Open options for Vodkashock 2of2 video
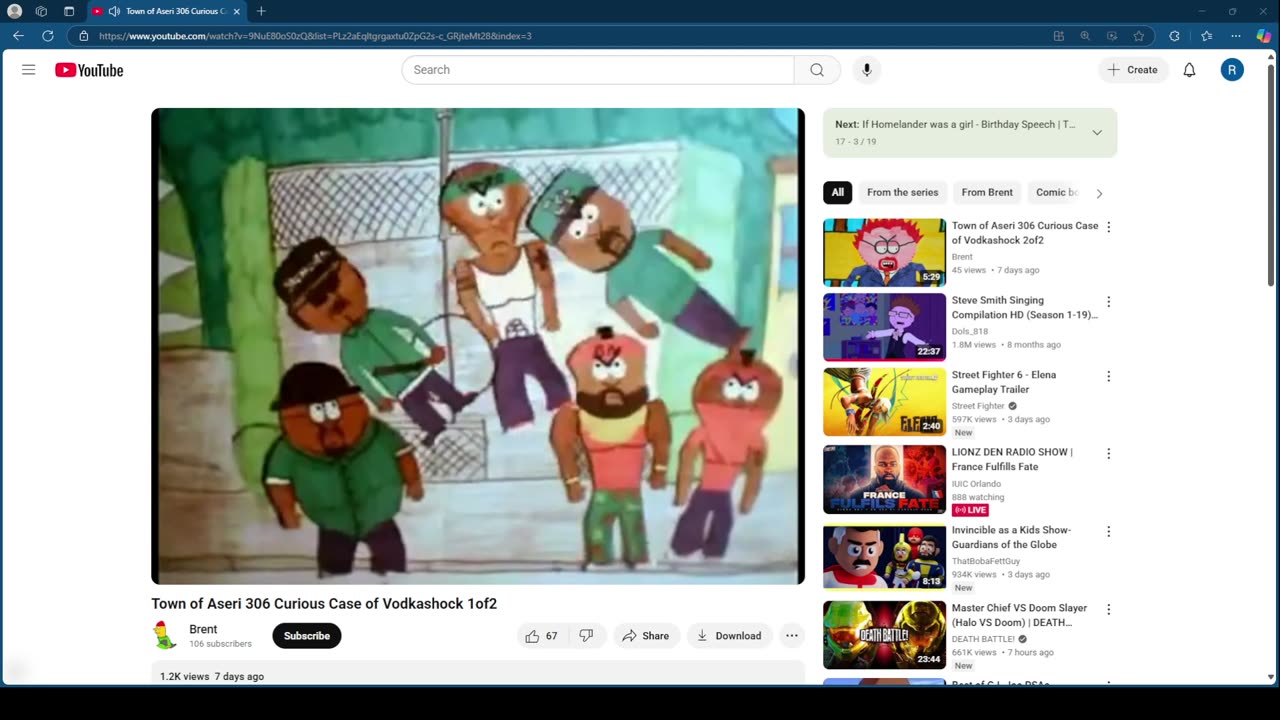Viewport: 1280px width, 720px height. click(x=1108, y=227)
